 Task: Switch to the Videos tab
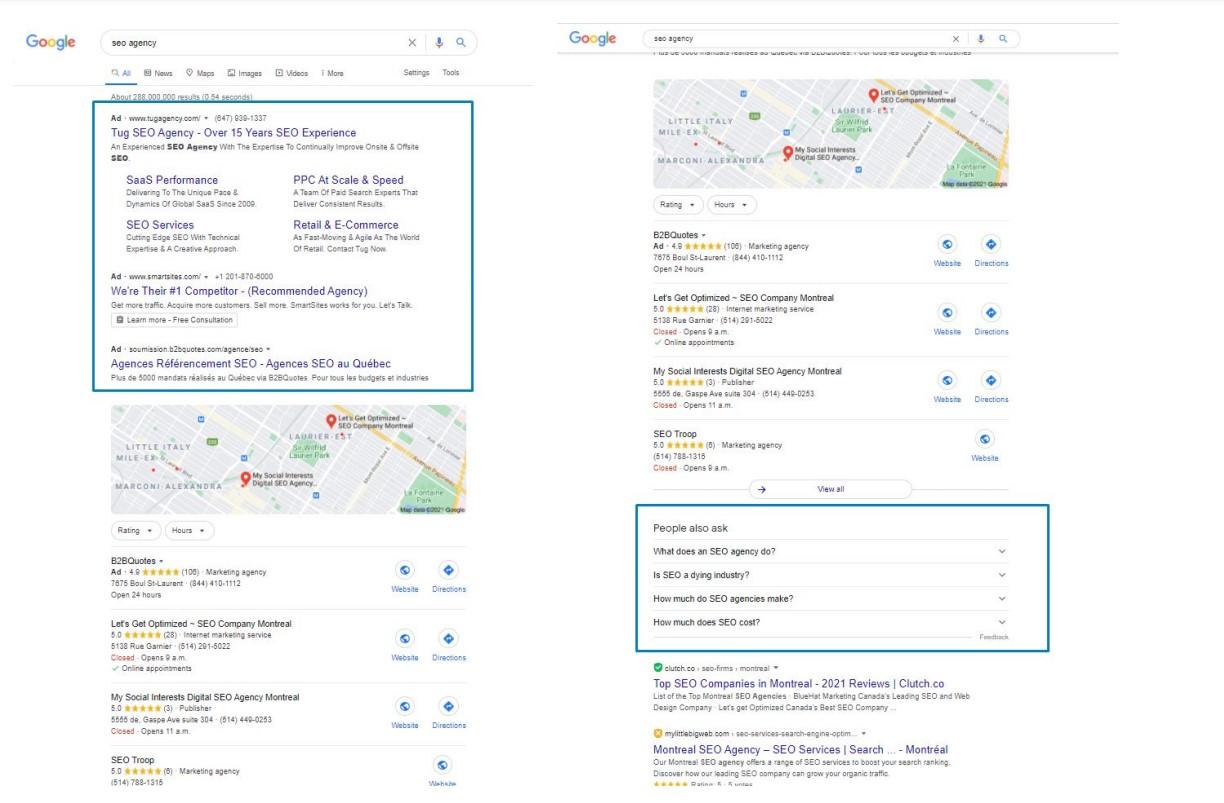click(292, 73)
